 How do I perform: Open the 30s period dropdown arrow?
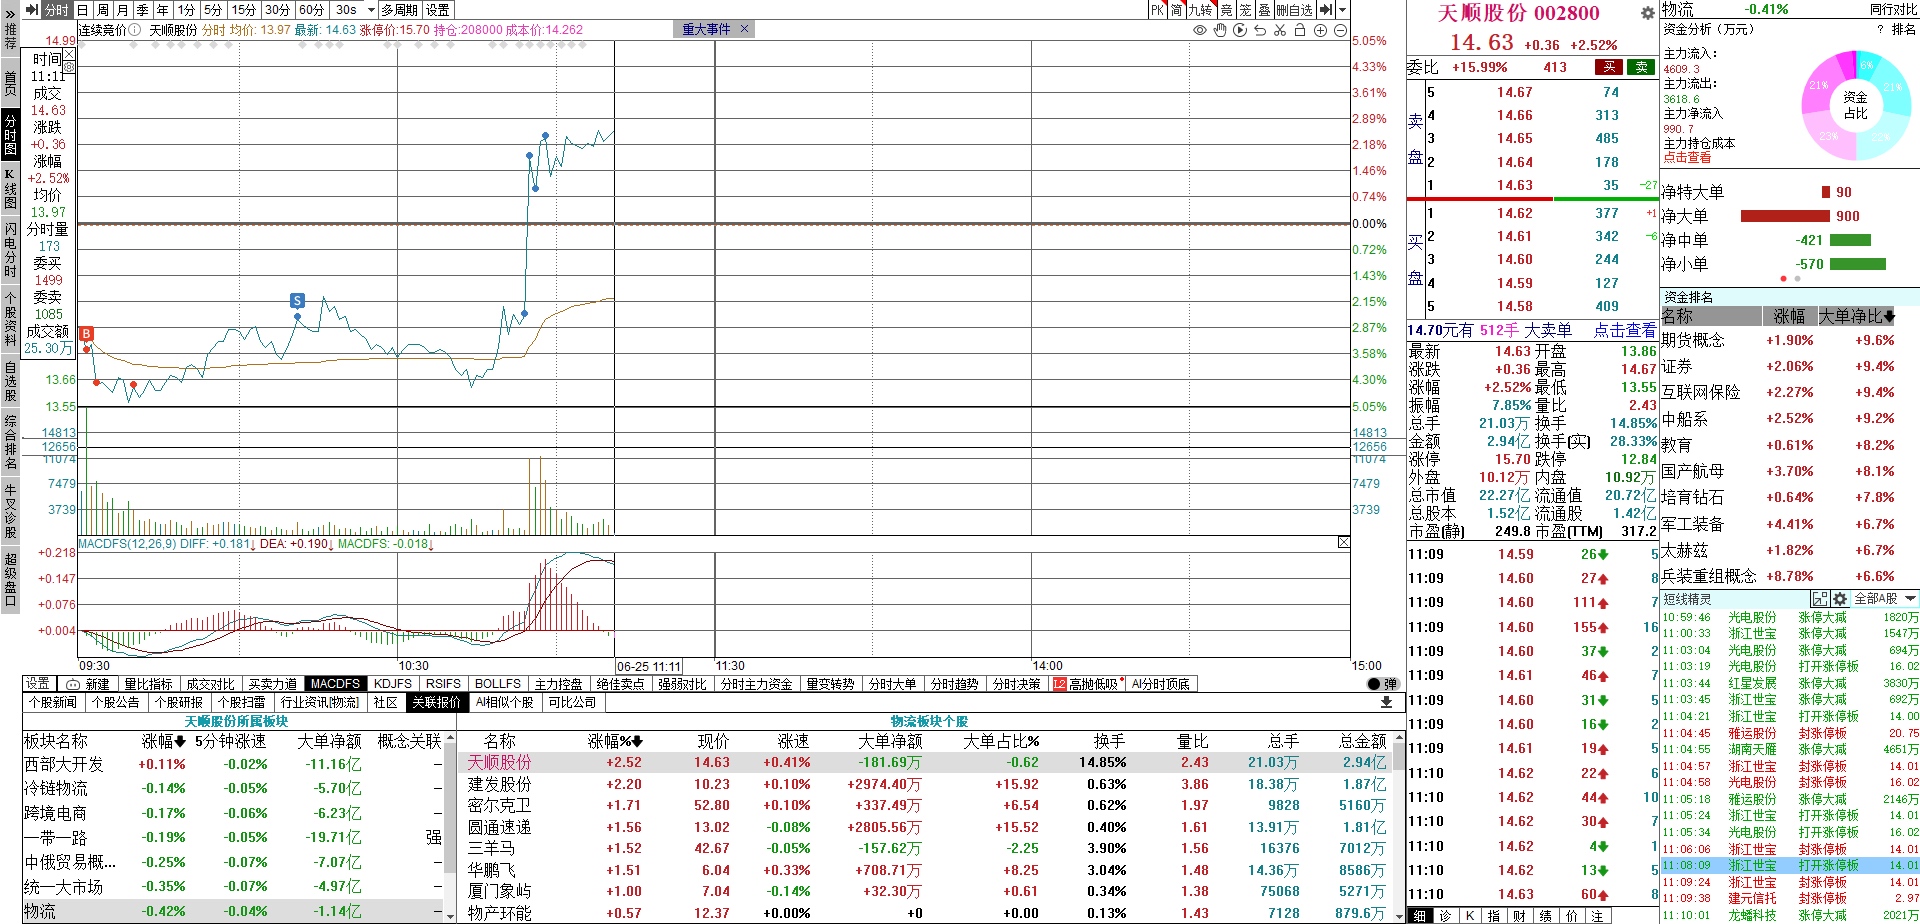pos(369,10)
